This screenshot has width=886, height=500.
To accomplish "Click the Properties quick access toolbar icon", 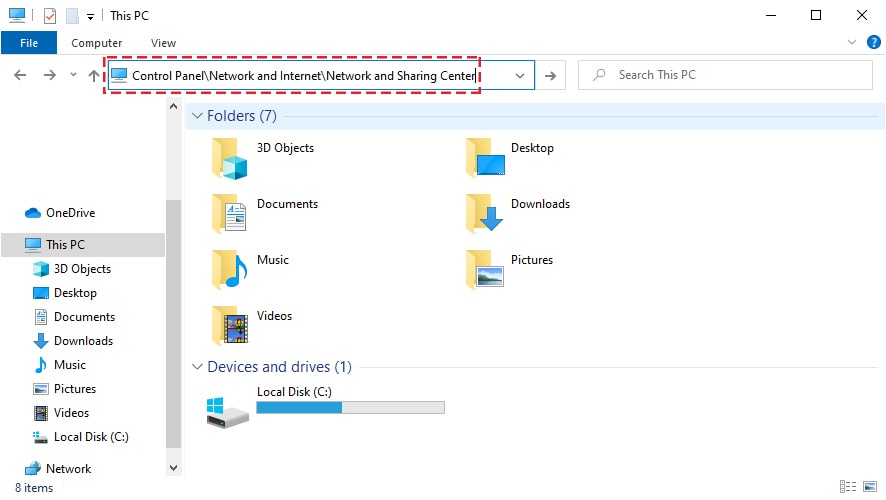I will (x=50, y=16).
